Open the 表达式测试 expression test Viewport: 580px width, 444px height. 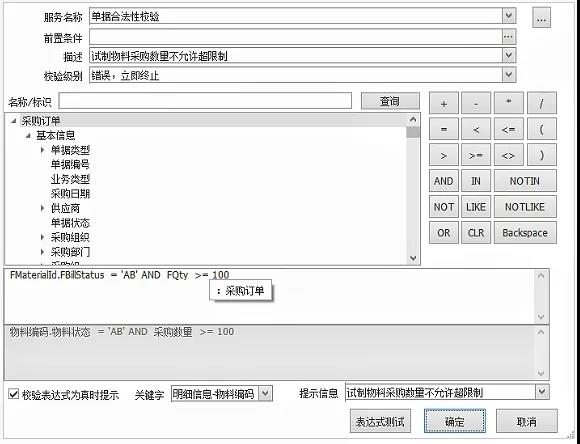(x=380, y=421)
